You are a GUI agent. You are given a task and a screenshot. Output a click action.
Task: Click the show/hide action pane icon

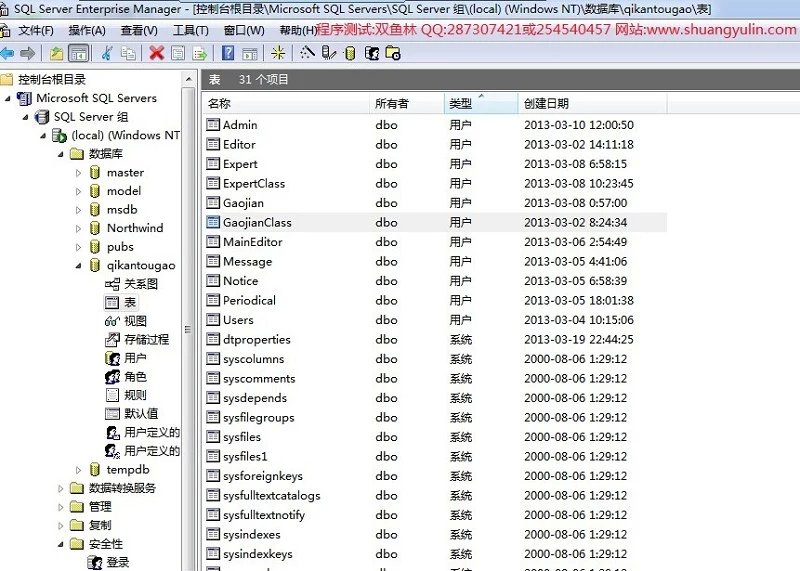249,53
